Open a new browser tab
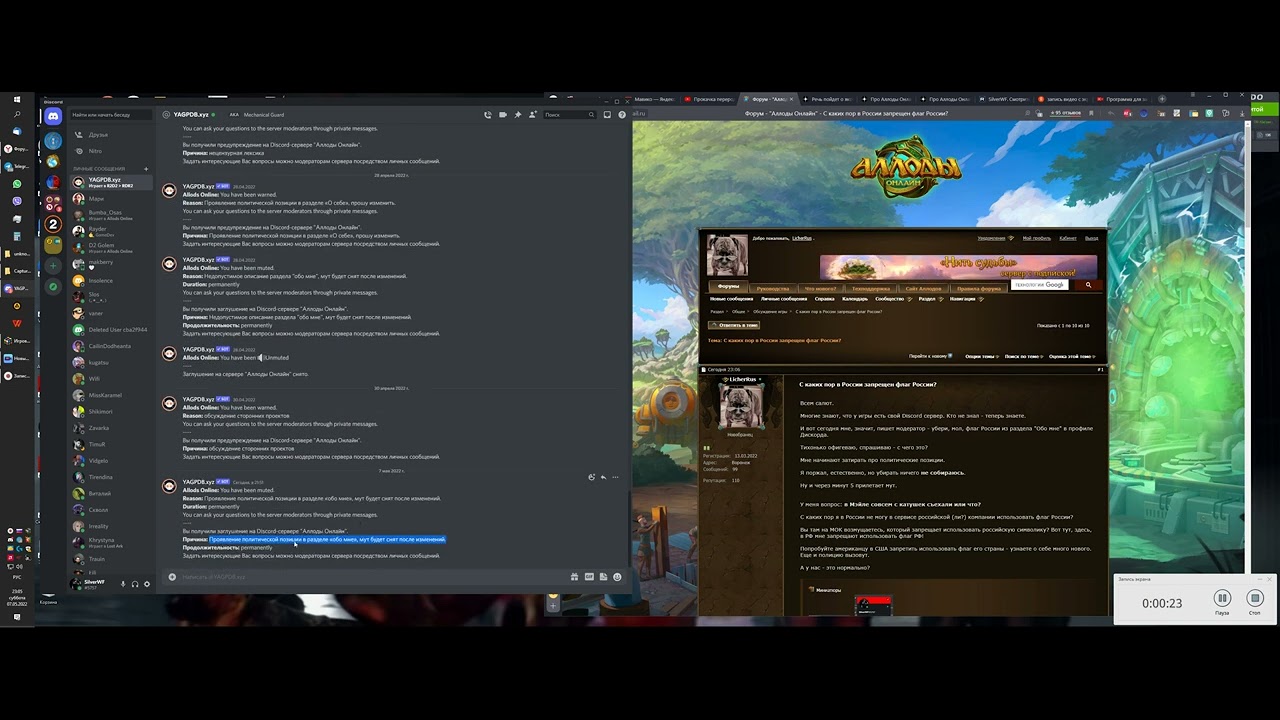Viewport: 1280px width, 720px height. (x=1161, y=99)
